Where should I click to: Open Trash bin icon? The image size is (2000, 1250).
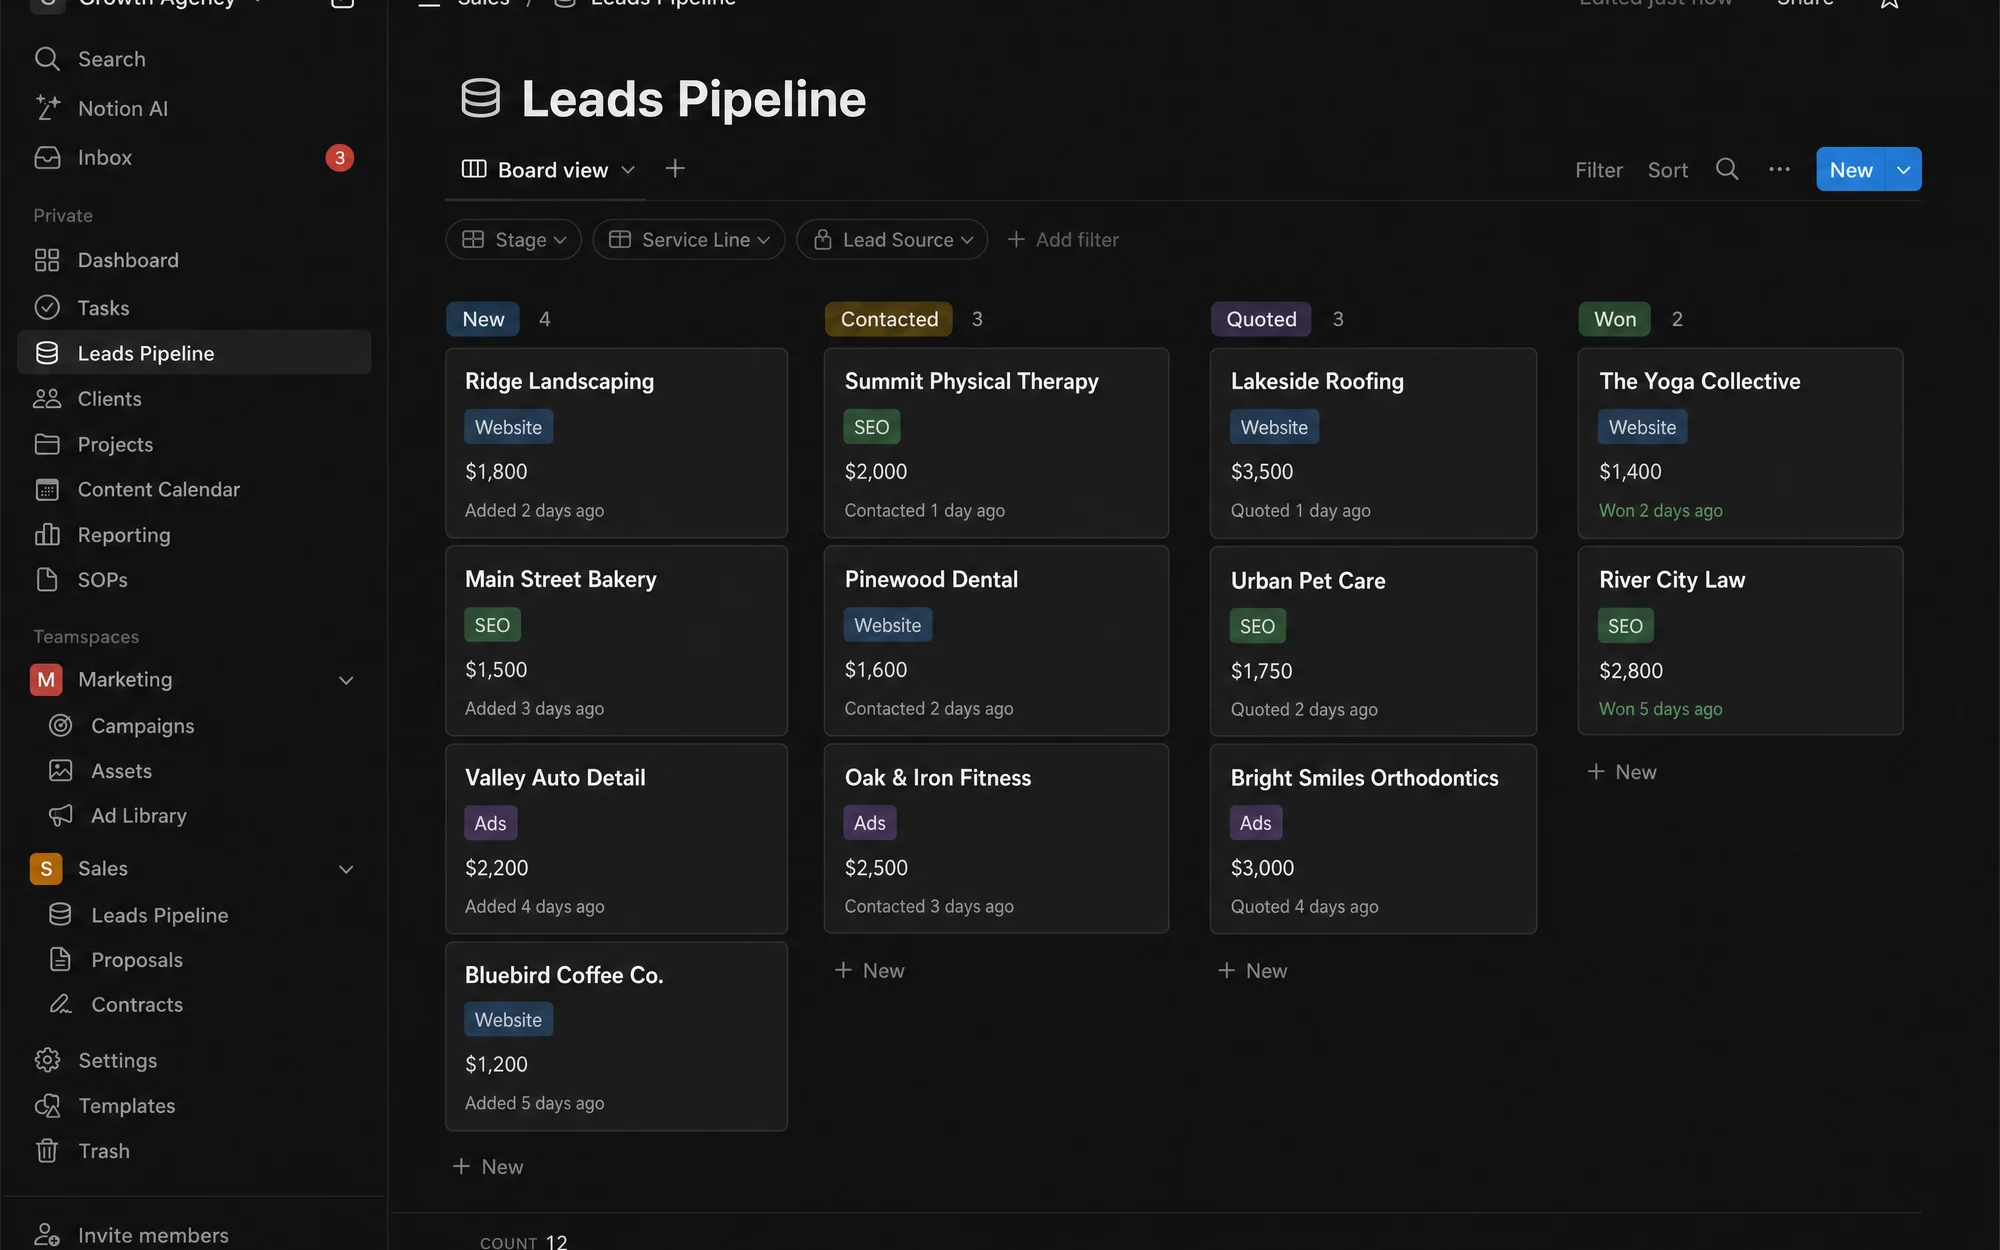pyautogui.click(x=47, y=1150)
